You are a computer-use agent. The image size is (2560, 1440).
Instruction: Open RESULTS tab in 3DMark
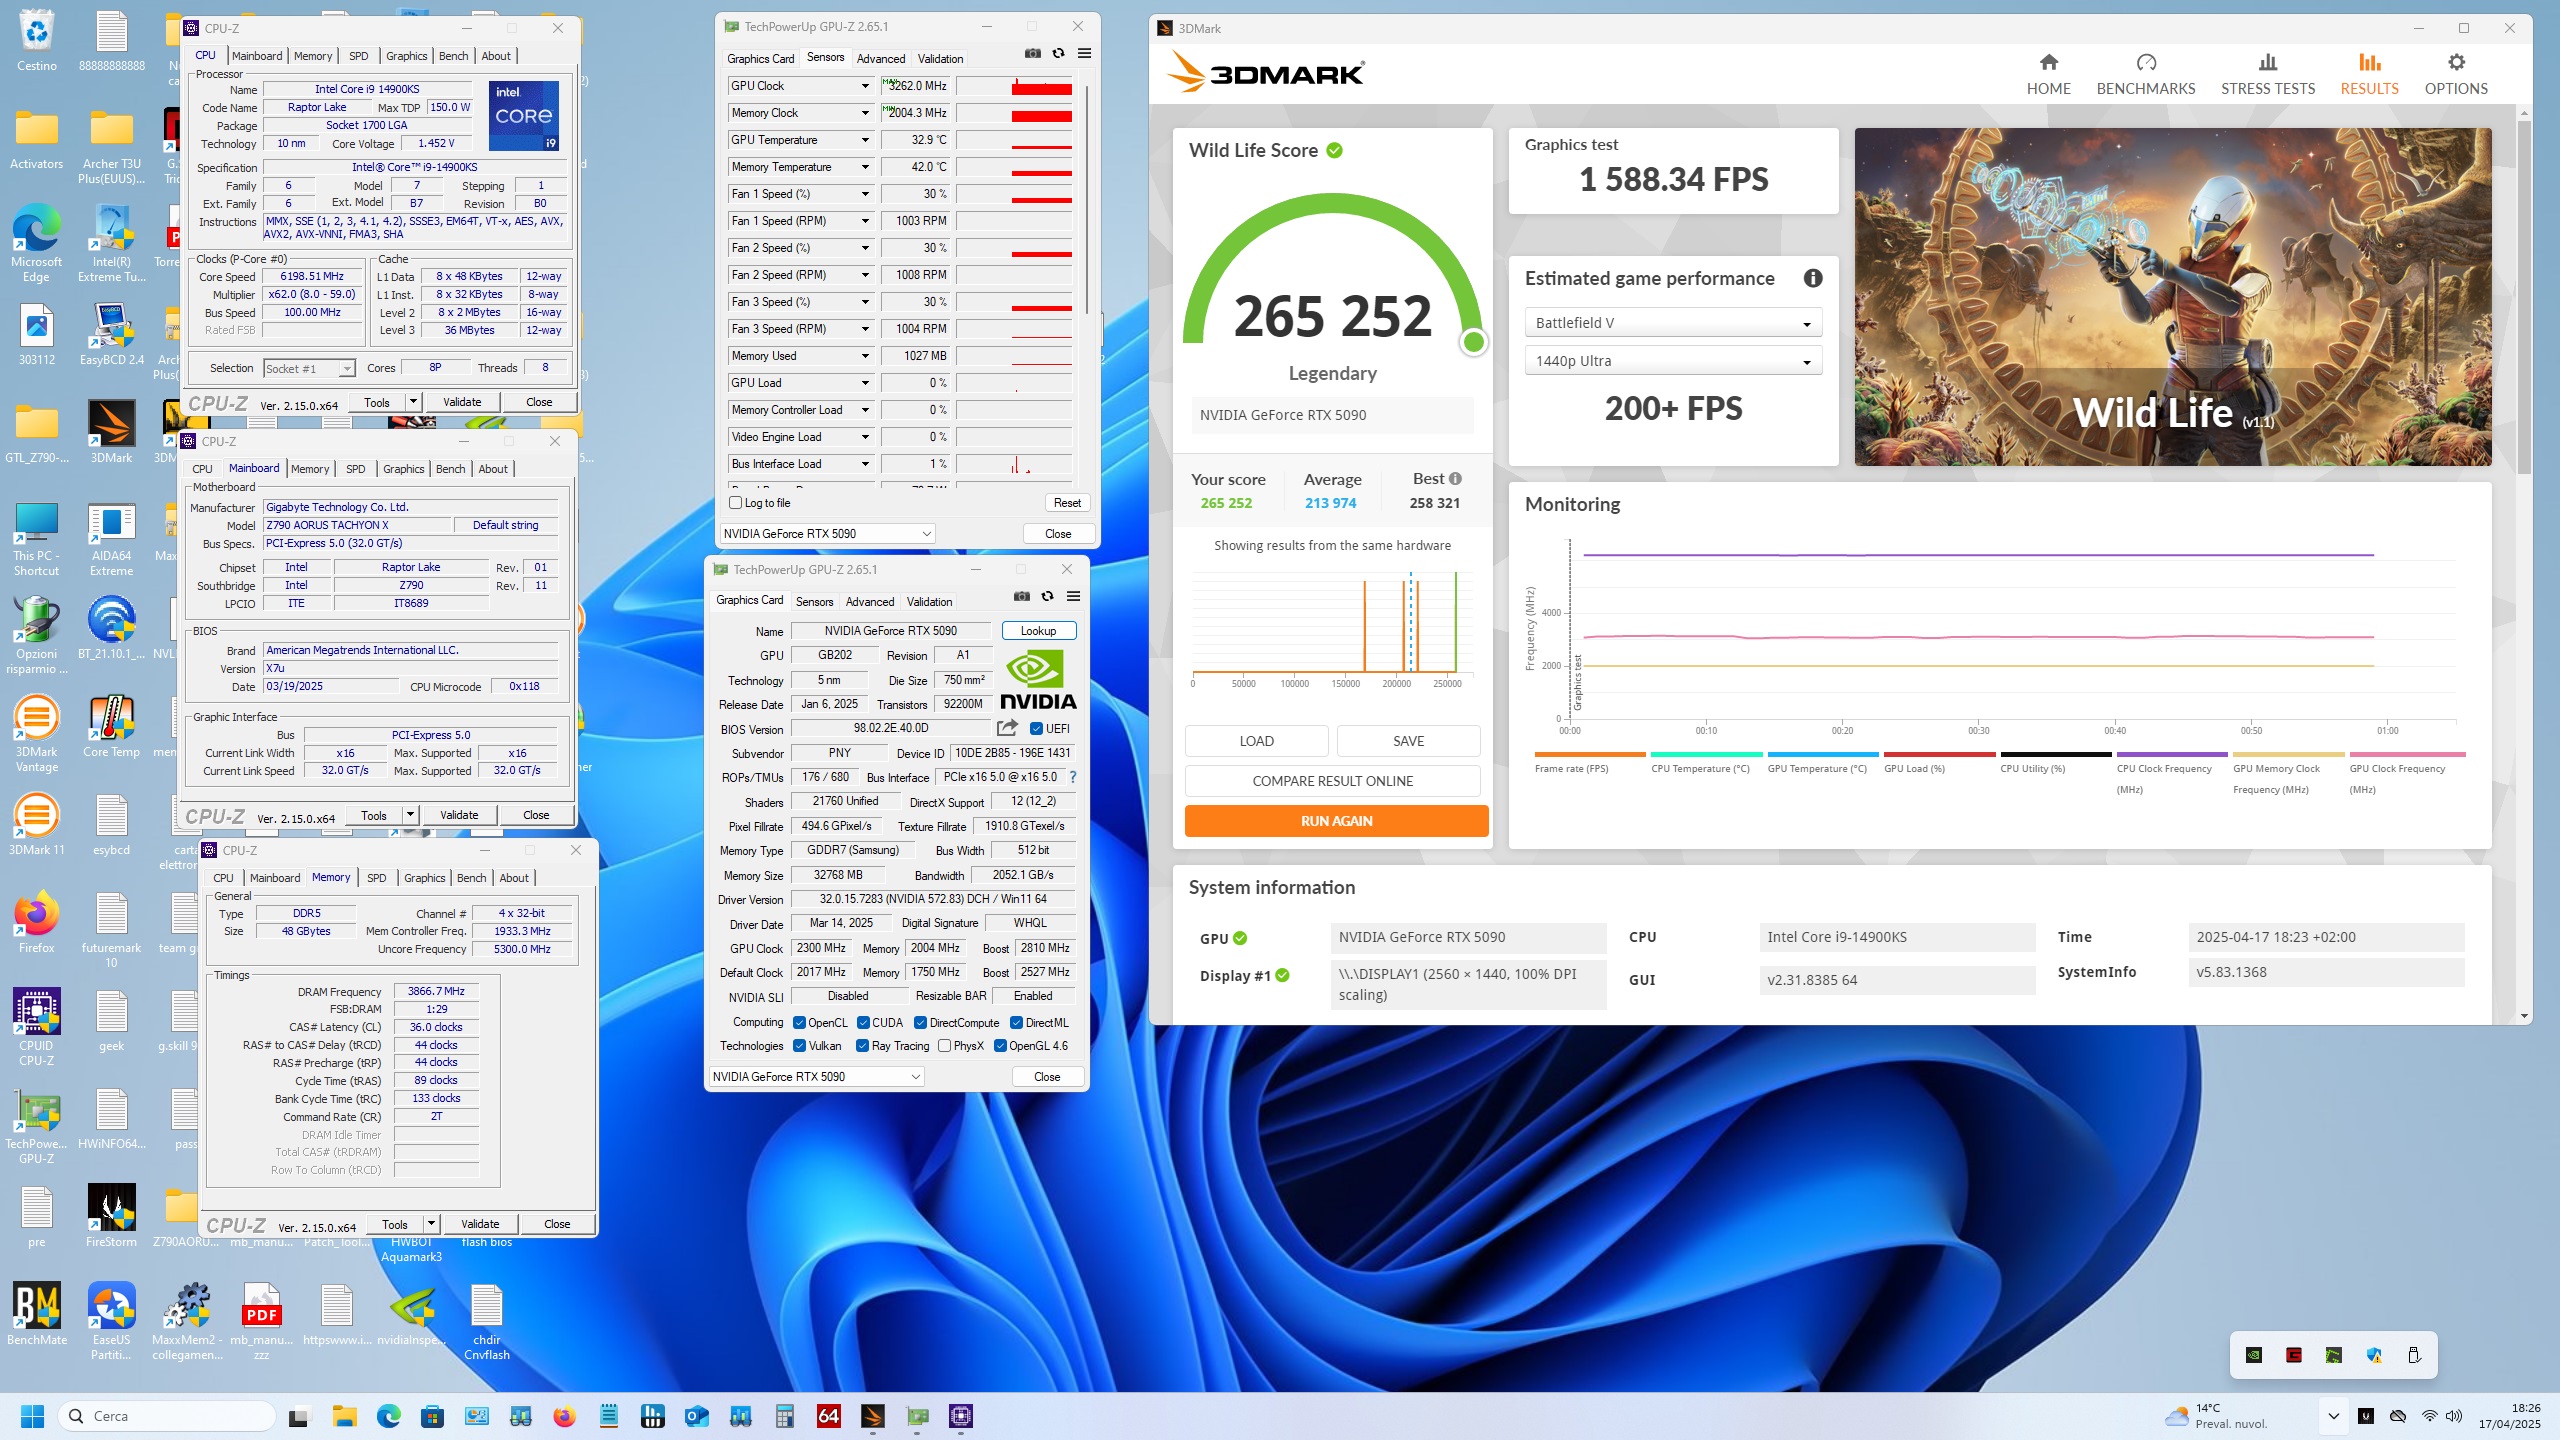(2369, 75)
